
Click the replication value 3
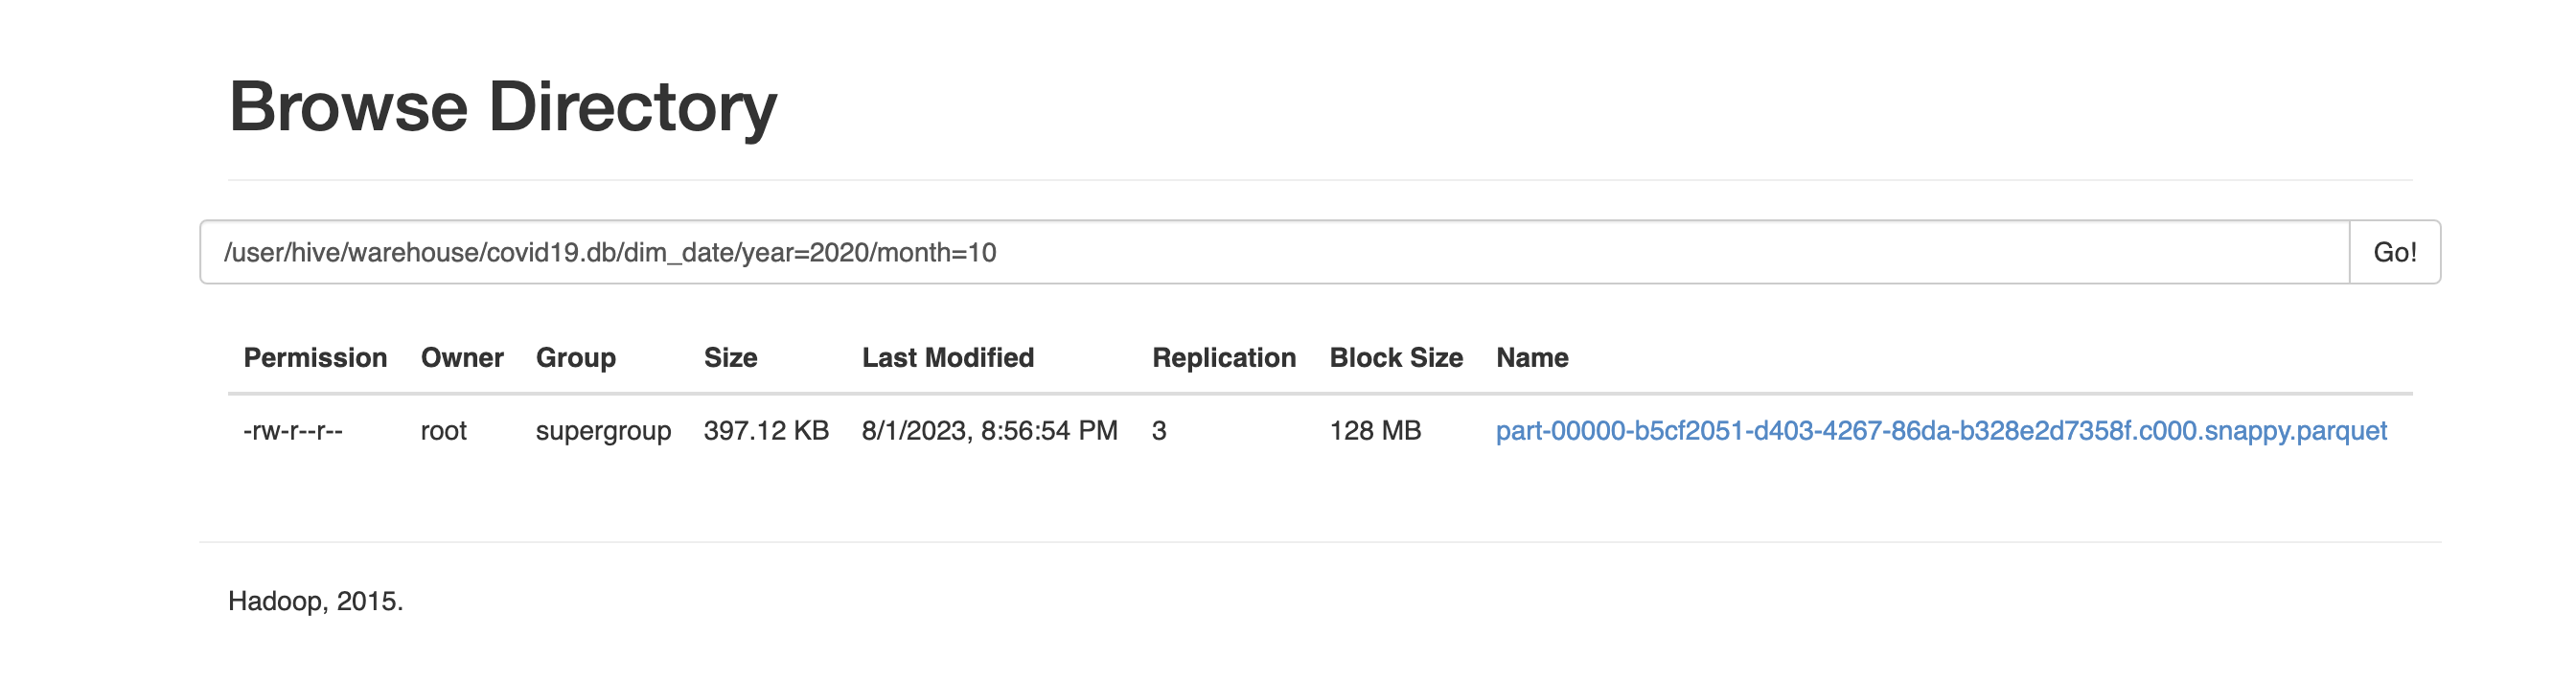[1158, 432]
